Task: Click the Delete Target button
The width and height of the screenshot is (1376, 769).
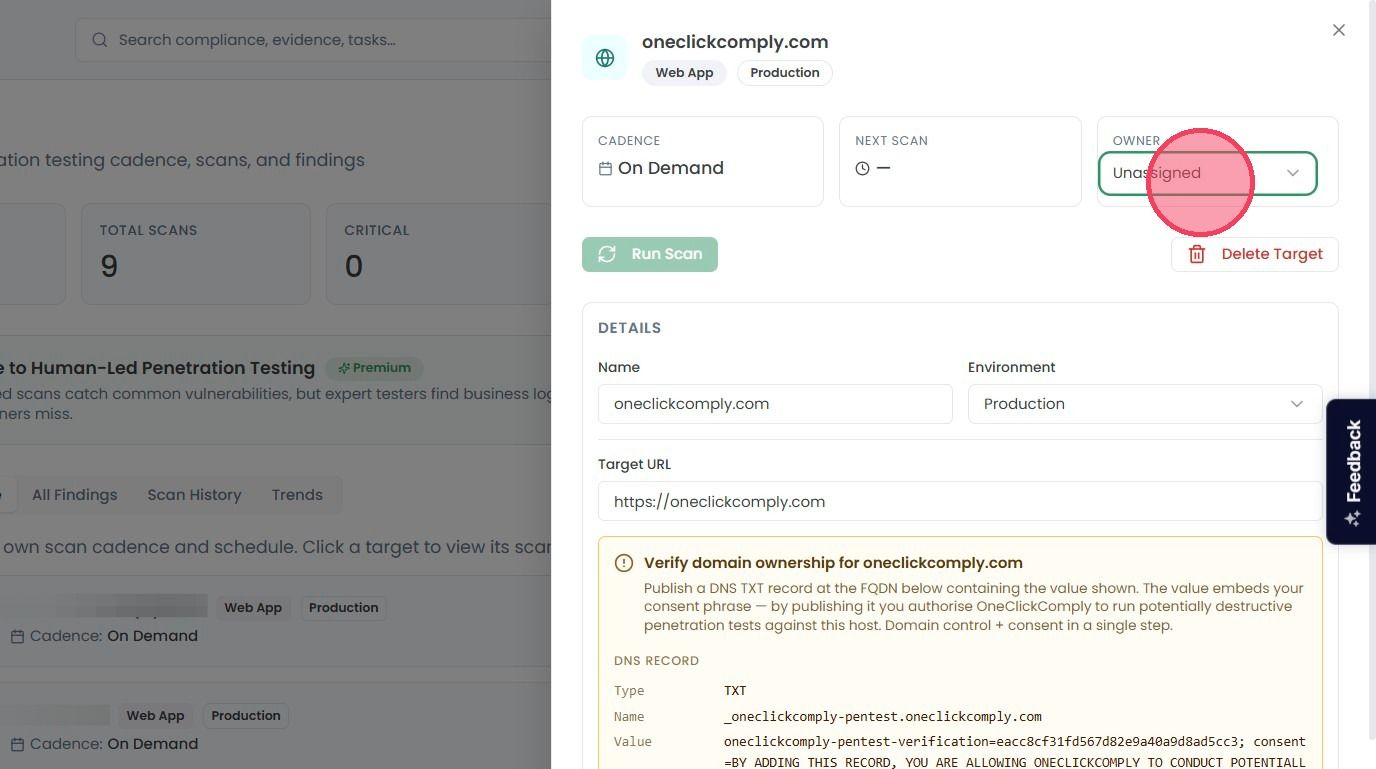Action: [x=1255, y=254]
